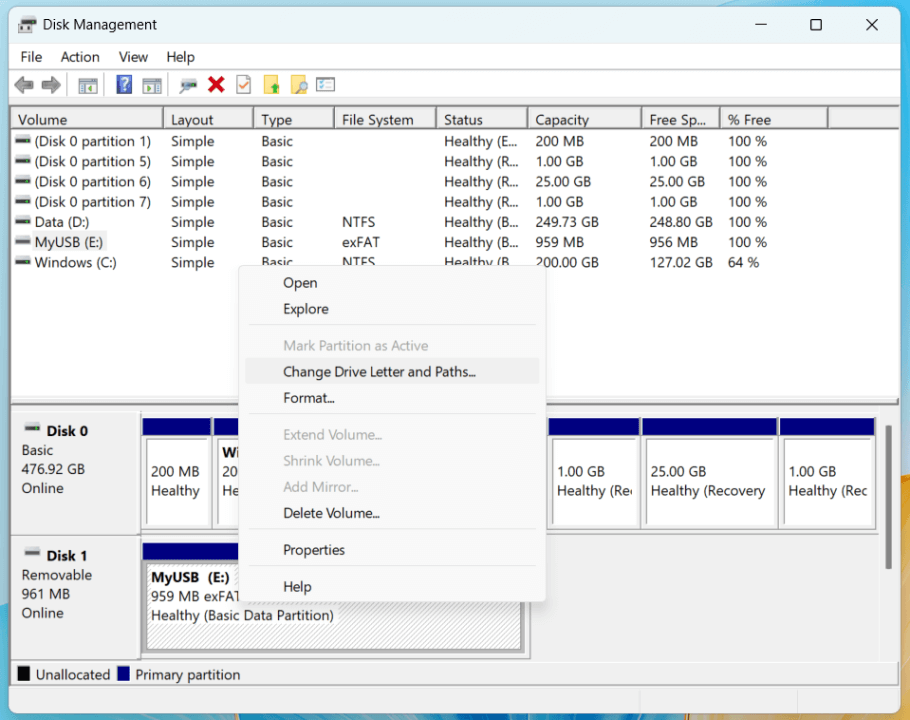Select Format from the context menu
This screenshot has width=910, height=720.
tap(310, 397)
